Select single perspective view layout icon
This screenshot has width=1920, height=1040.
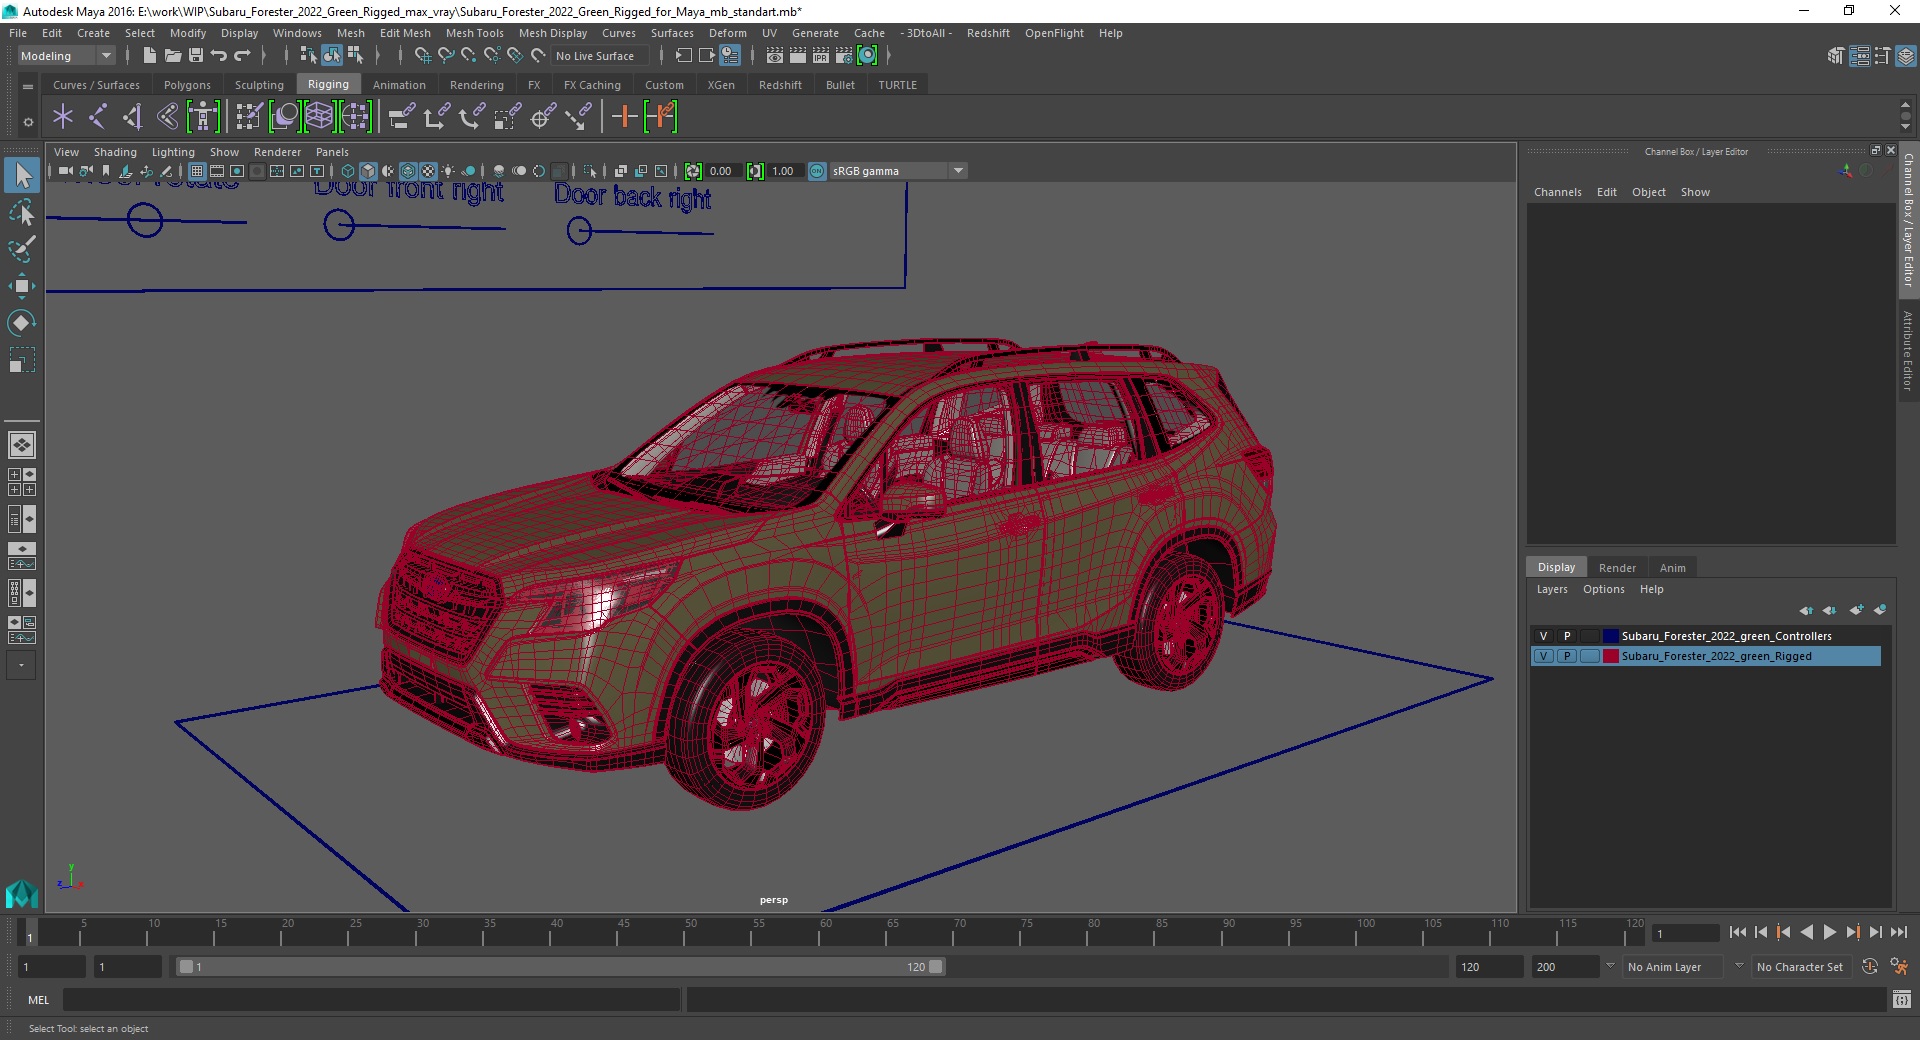click(22, 444)
